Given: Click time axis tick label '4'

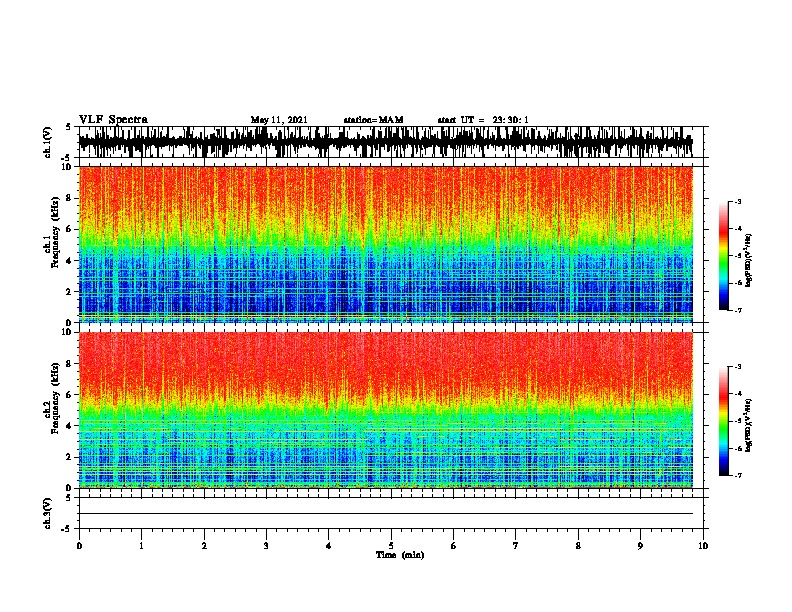Looking at the screenshot, I should (328, 545).
